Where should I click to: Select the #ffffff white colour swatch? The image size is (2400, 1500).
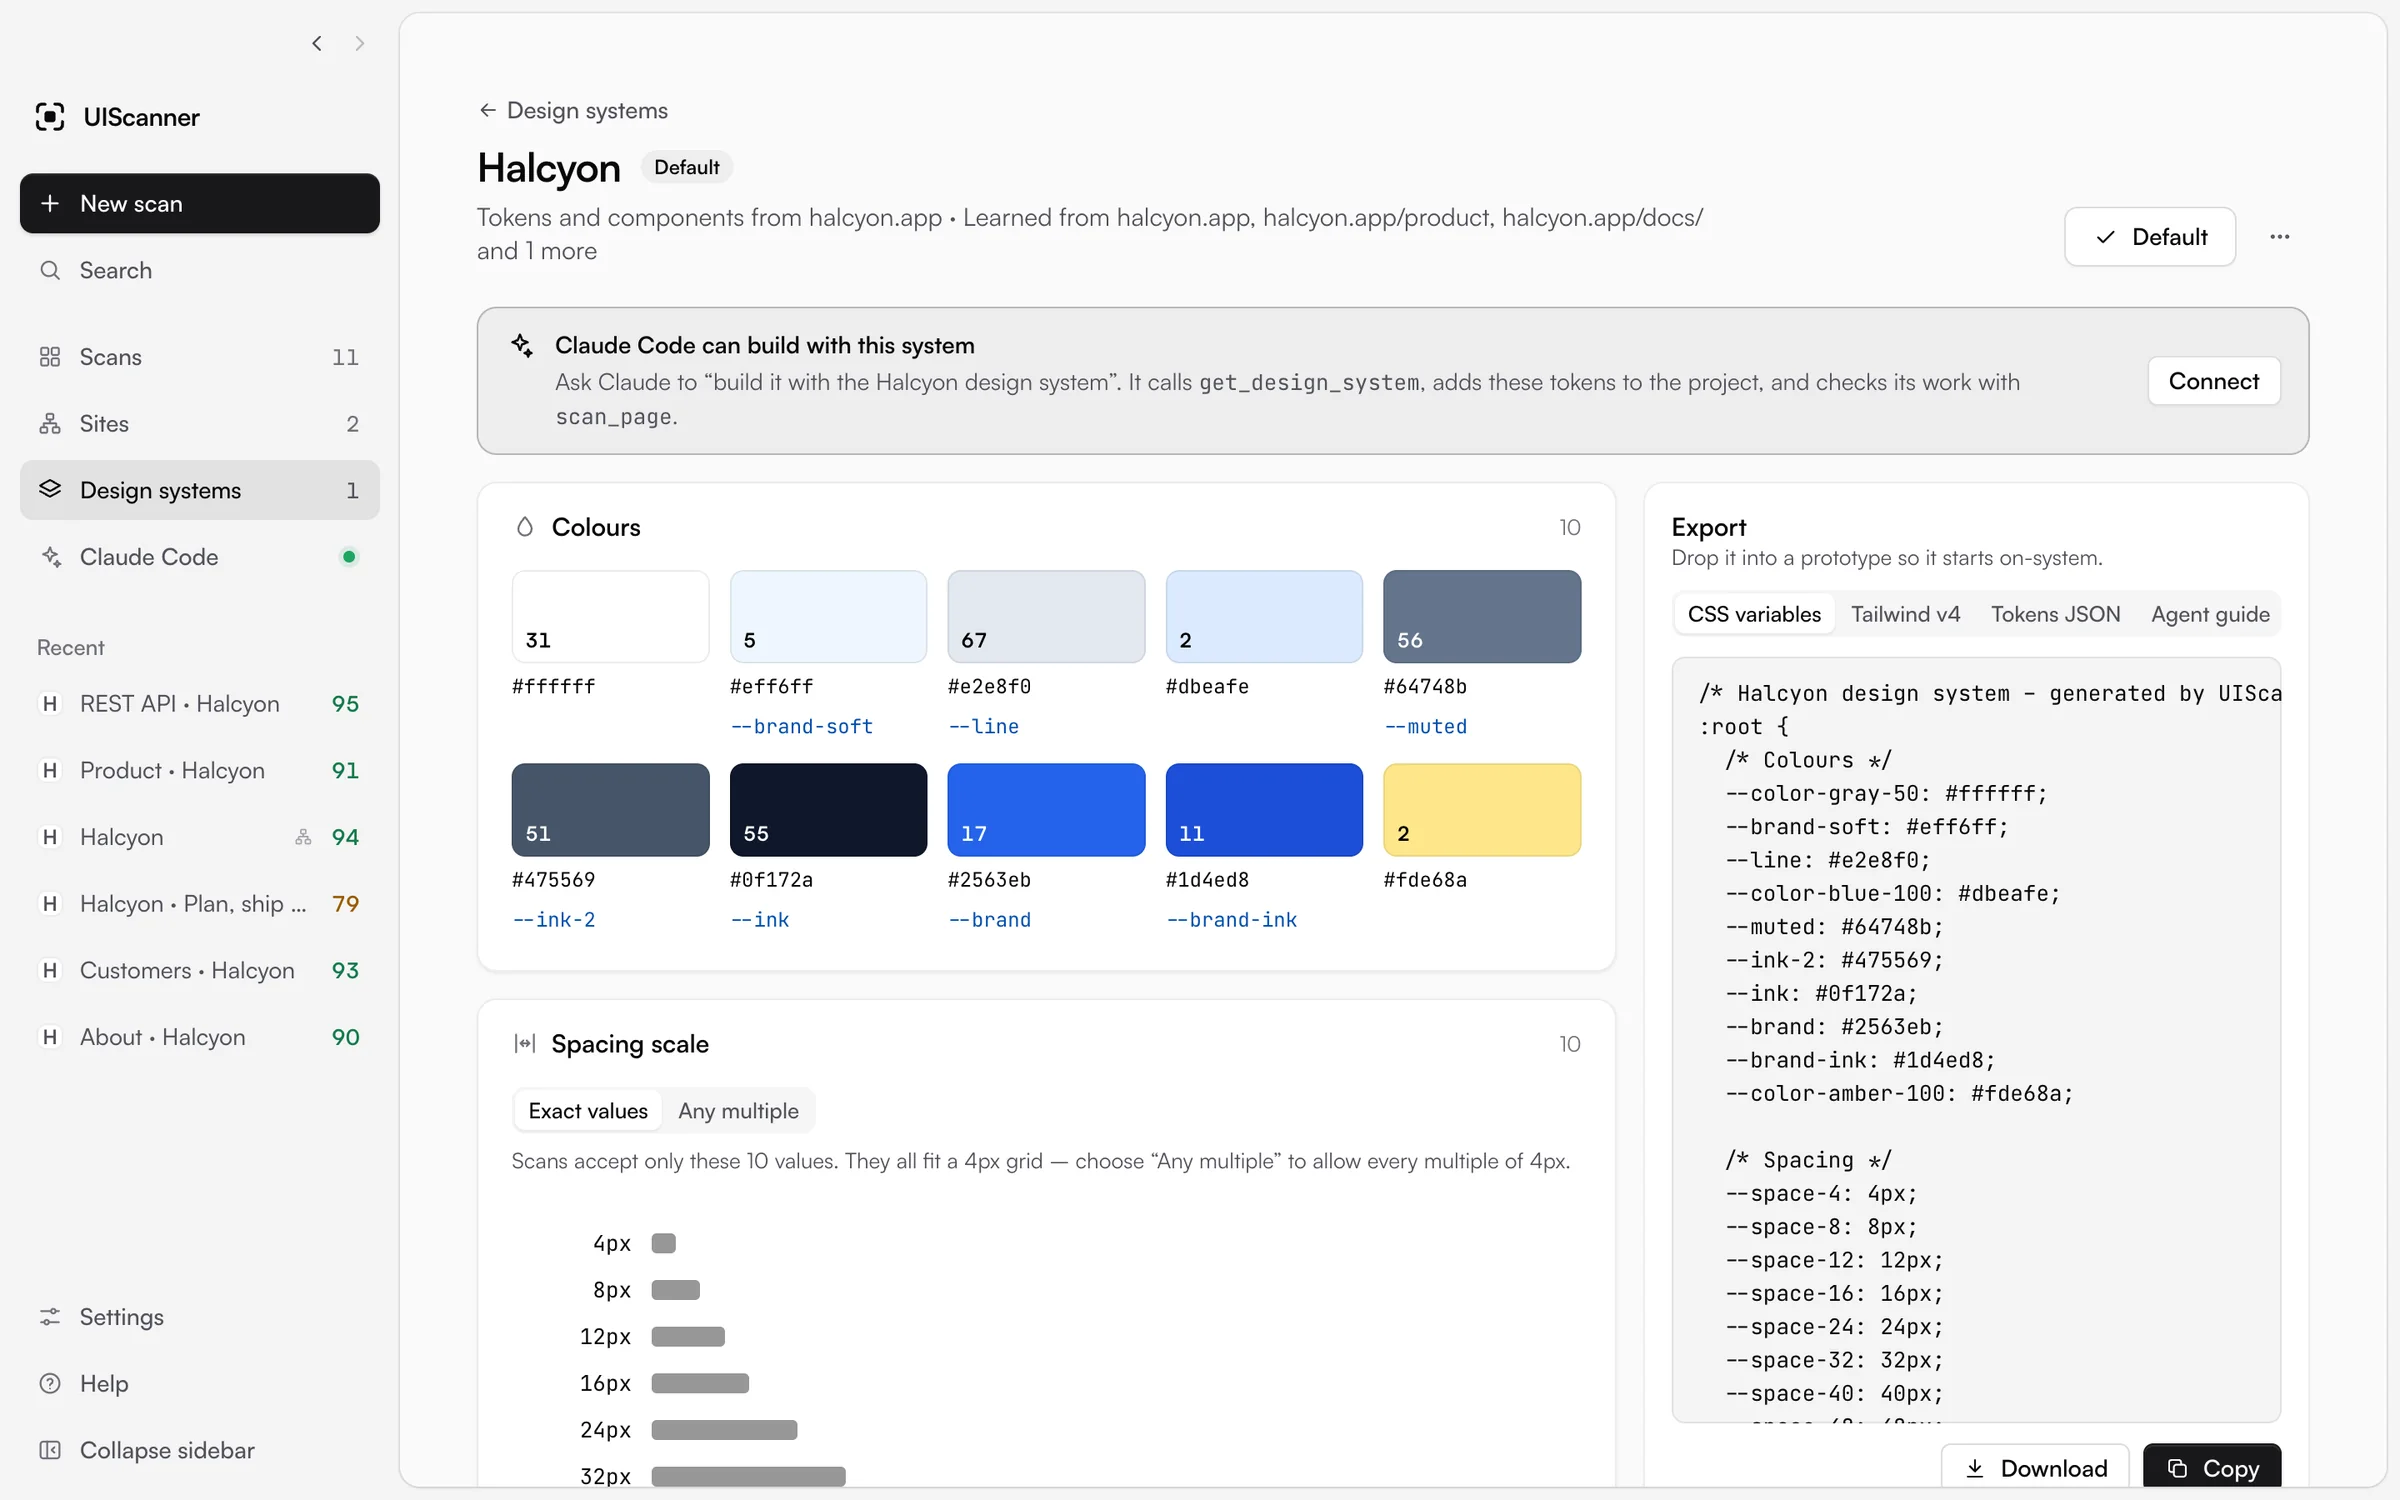(610, 616)
